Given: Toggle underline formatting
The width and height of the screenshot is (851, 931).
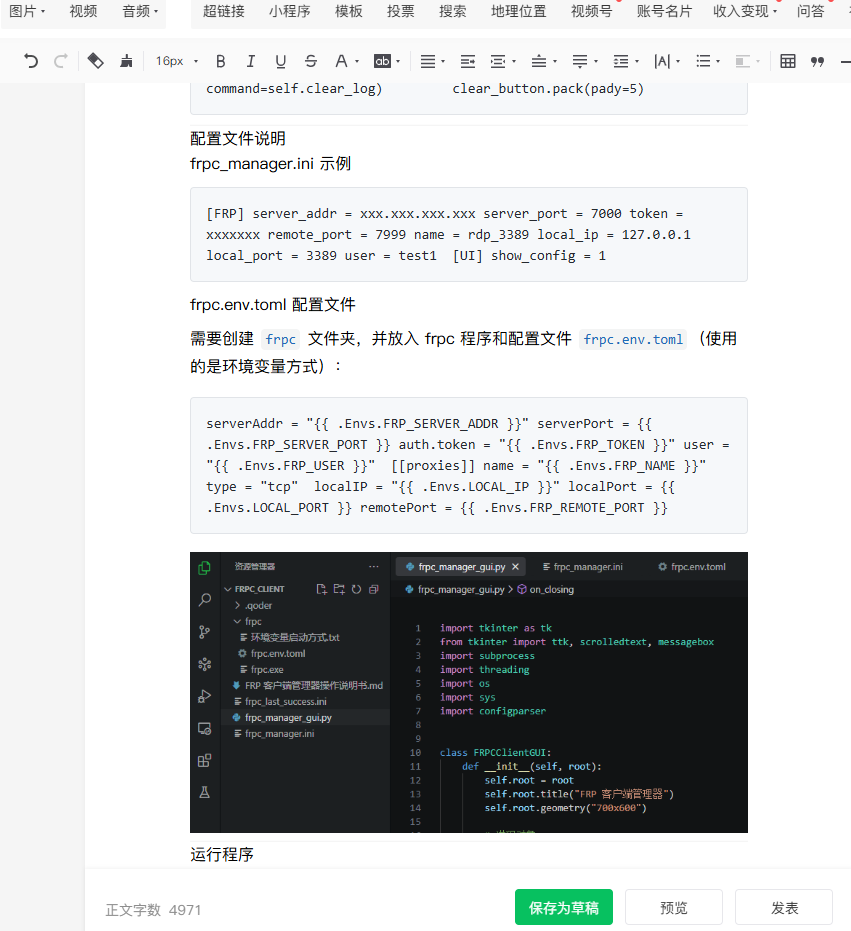Looking at the screenshot, I should (280, 61).
